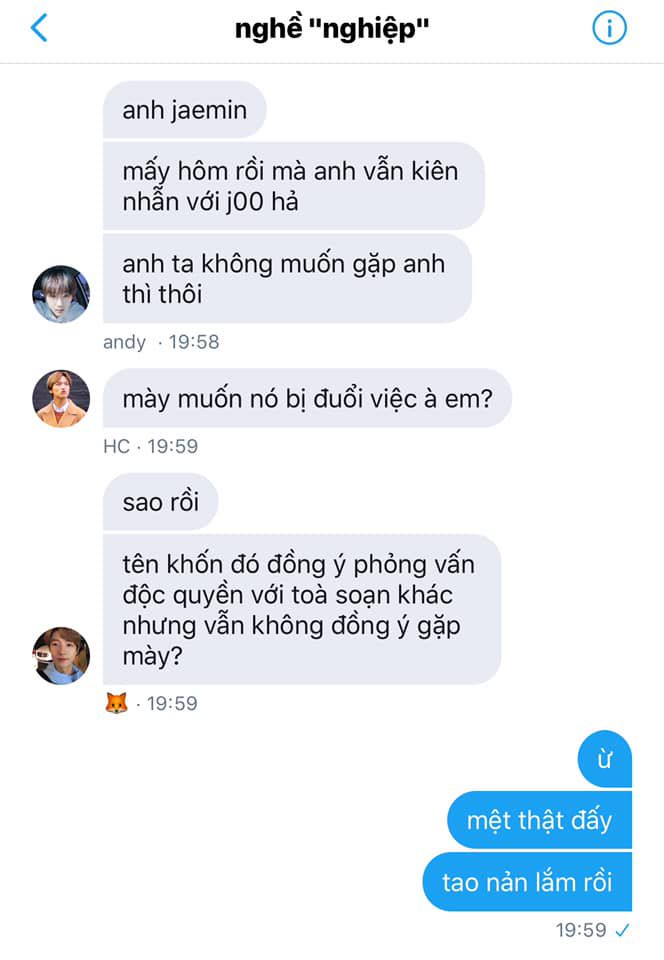Select the group title nghề "nghiệp"
The image size is (664, 960).
coord(332,28)
